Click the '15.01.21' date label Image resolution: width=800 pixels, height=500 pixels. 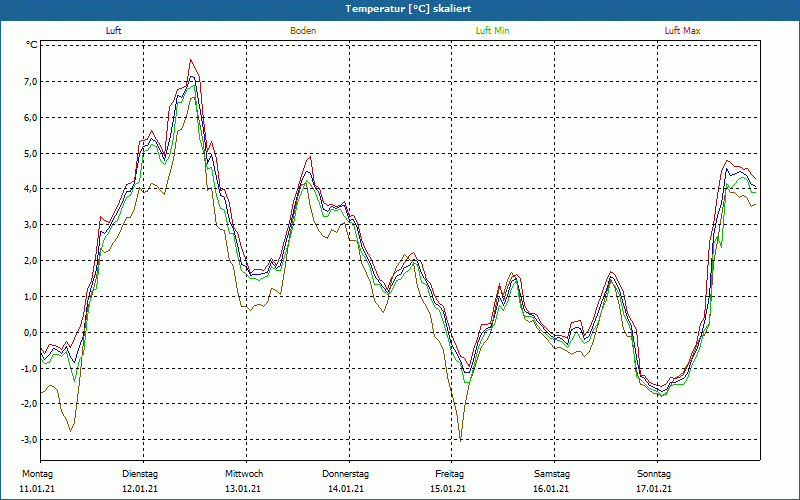448,489
